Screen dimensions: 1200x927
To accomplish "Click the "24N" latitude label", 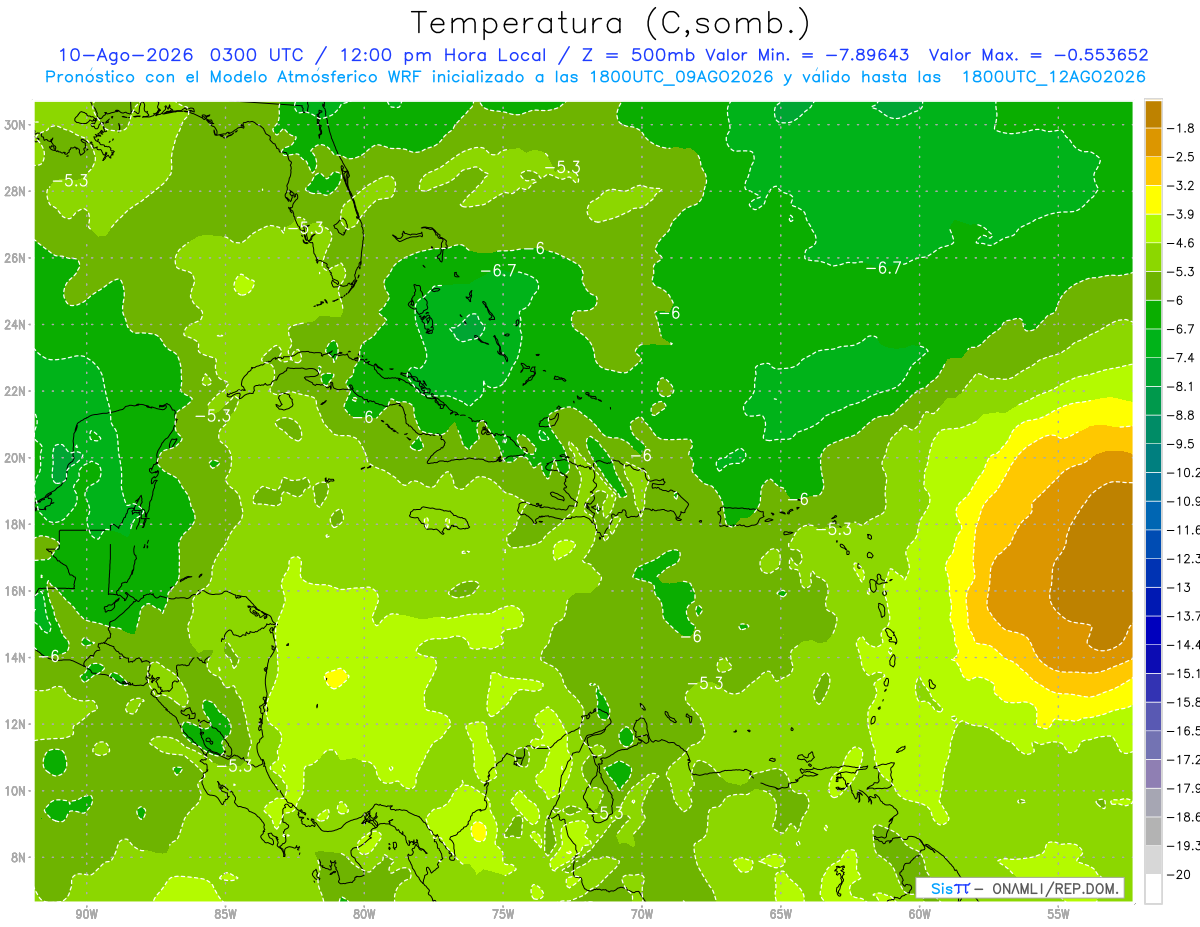I will 17,325.
